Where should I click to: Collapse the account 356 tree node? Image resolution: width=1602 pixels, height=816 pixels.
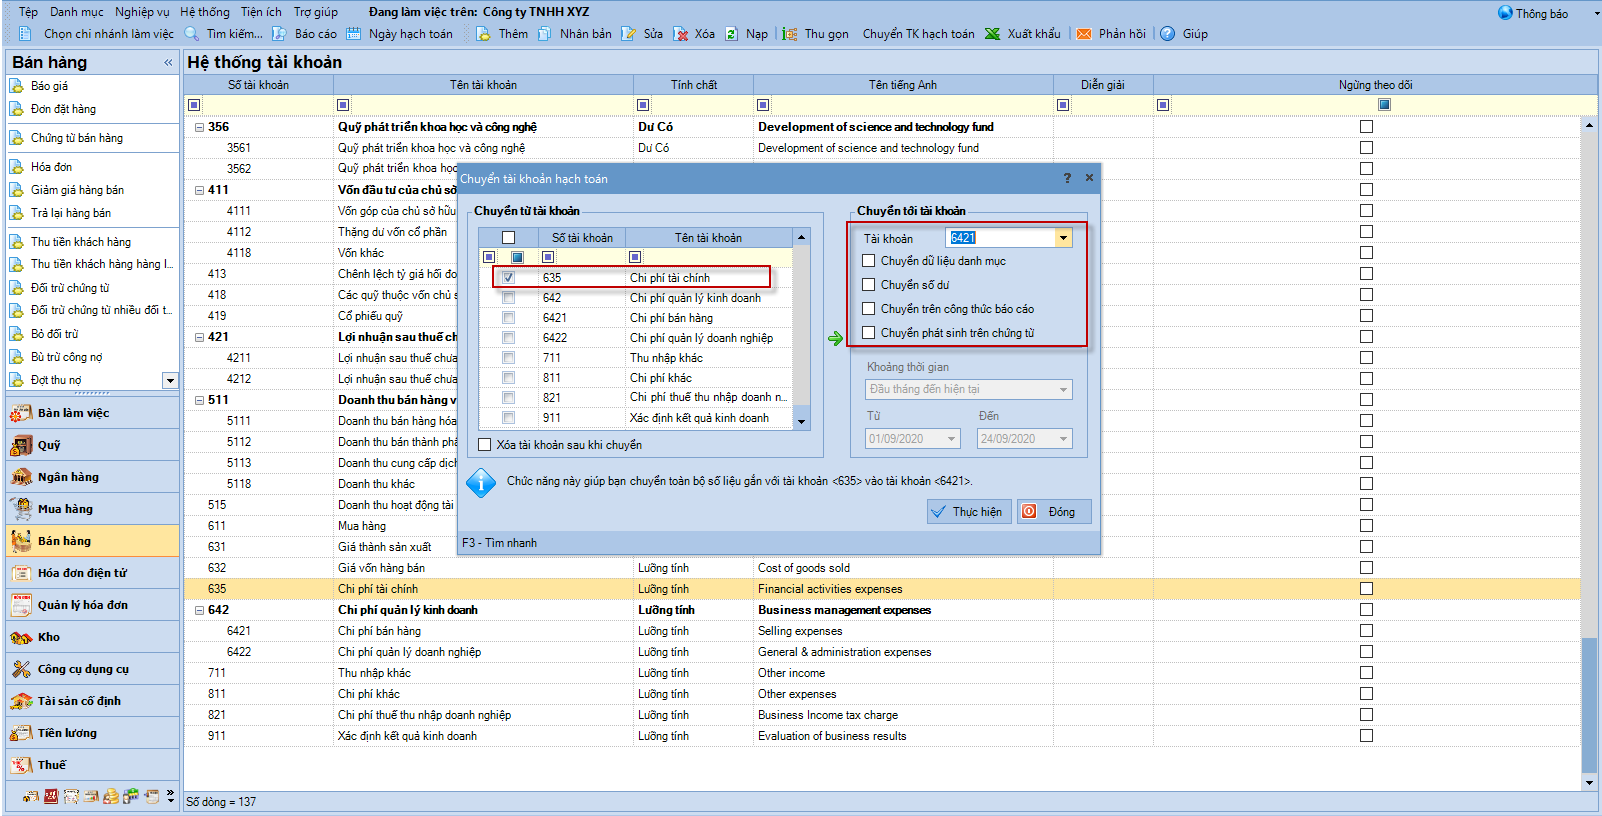pos(199,127)
